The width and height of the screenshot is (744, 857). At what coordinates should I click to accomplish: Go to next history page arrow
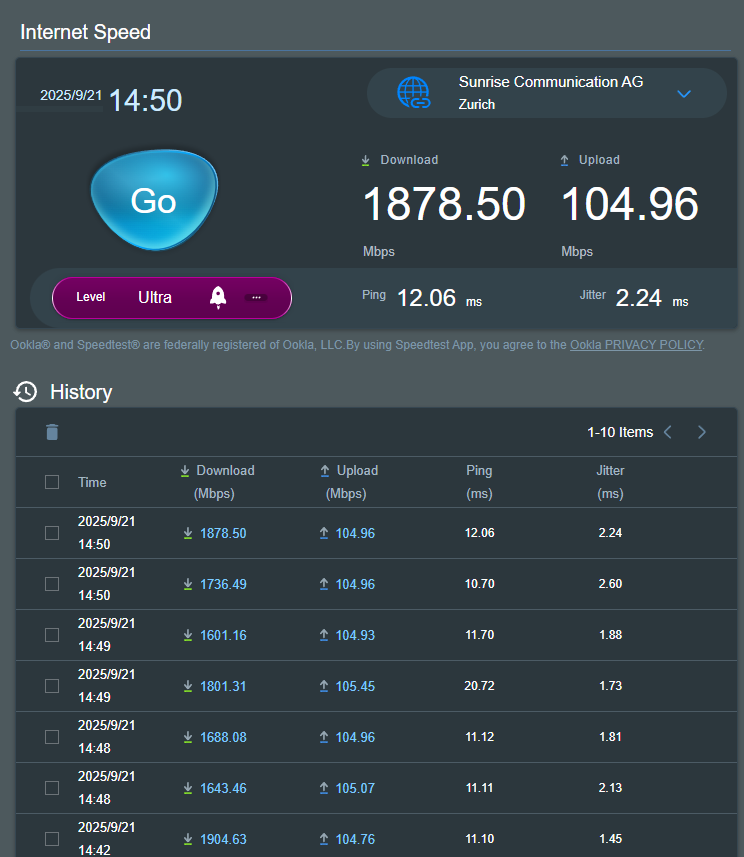[702, 432]
